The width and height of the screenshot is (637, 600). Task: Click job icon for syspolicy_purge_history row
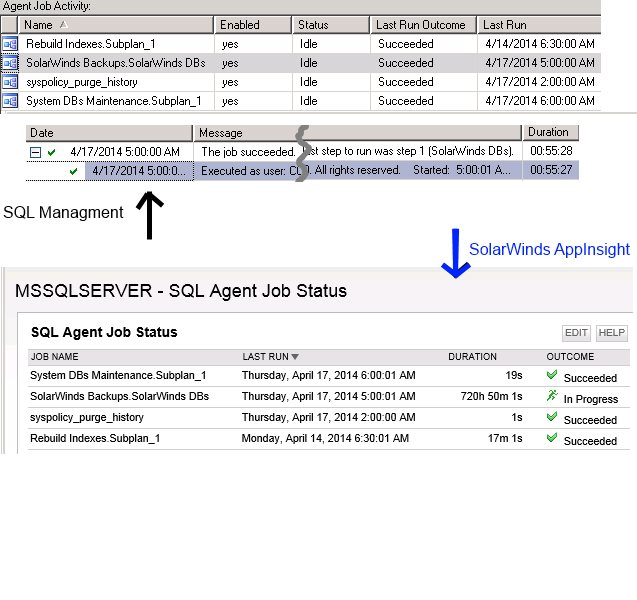point(10,82)
